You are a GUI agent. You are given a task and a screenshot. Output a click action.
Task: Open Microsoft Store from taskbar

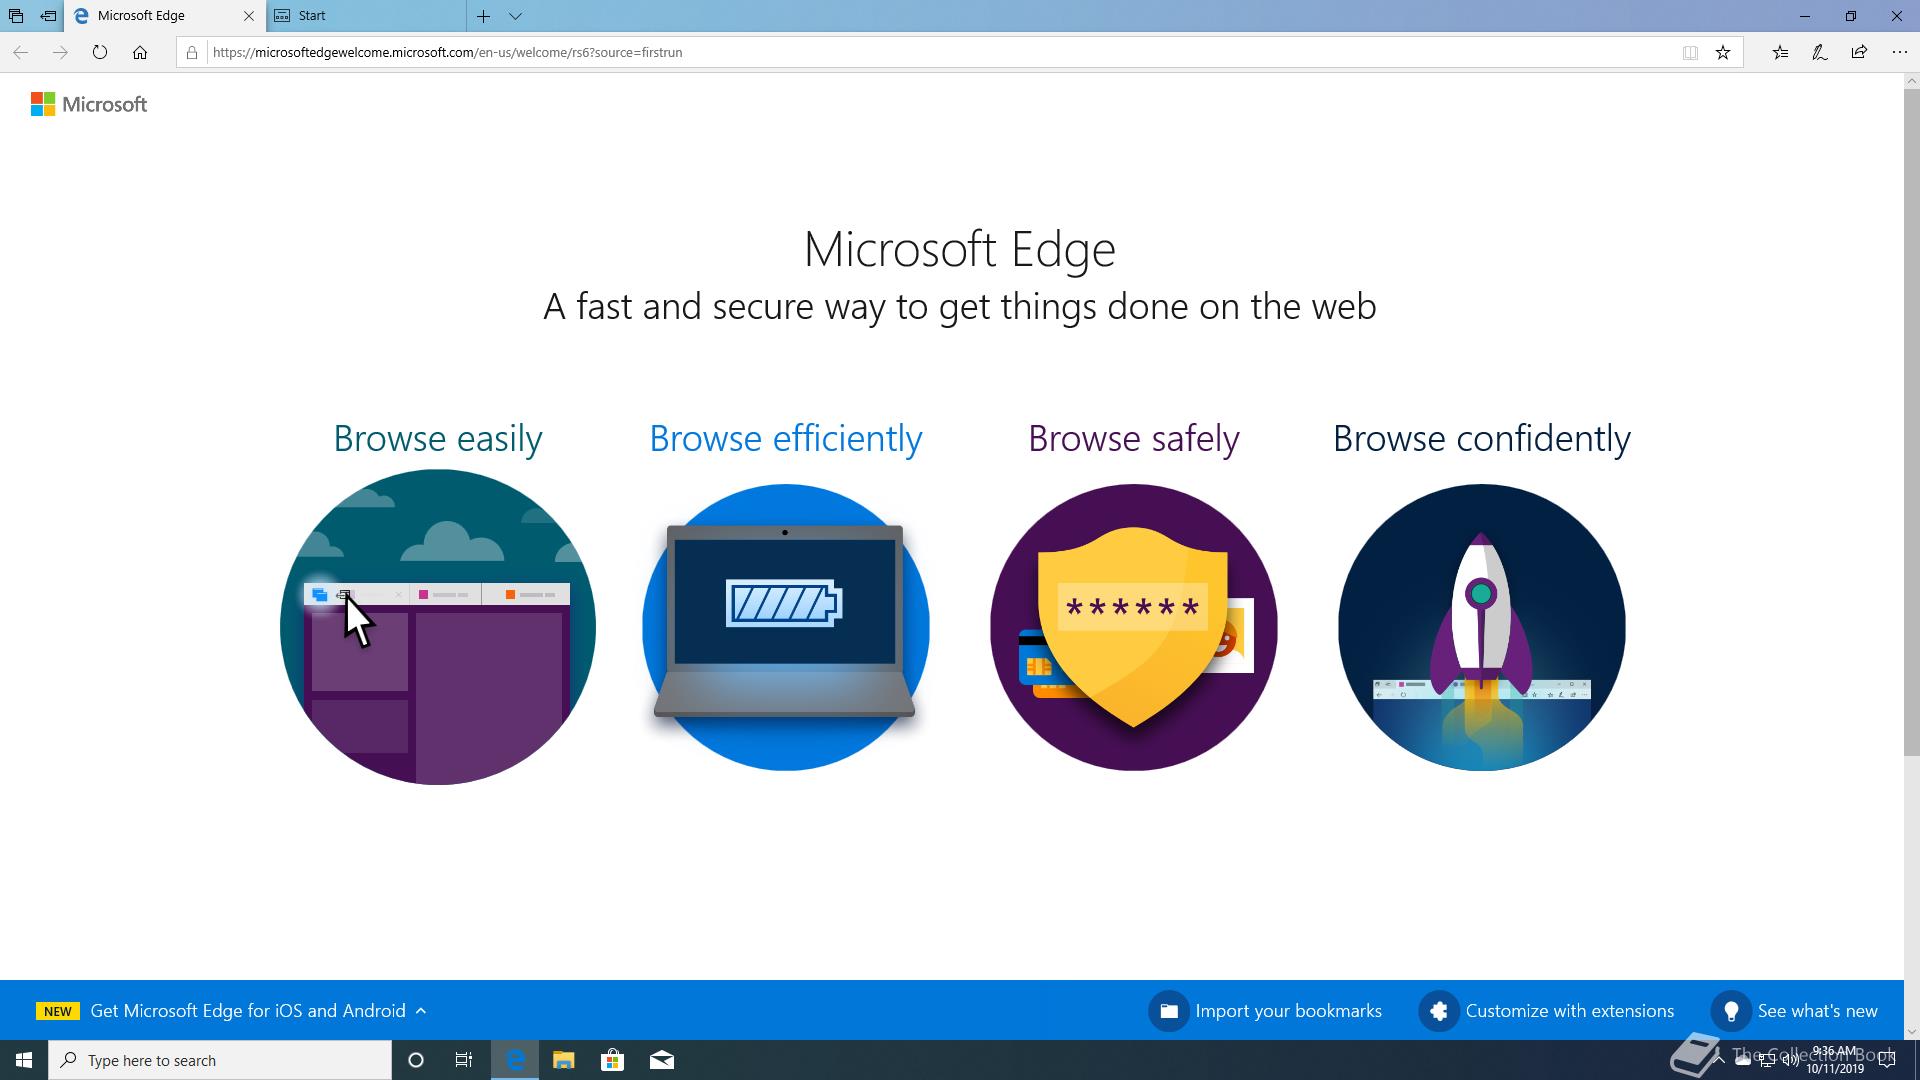point(612,1060)
